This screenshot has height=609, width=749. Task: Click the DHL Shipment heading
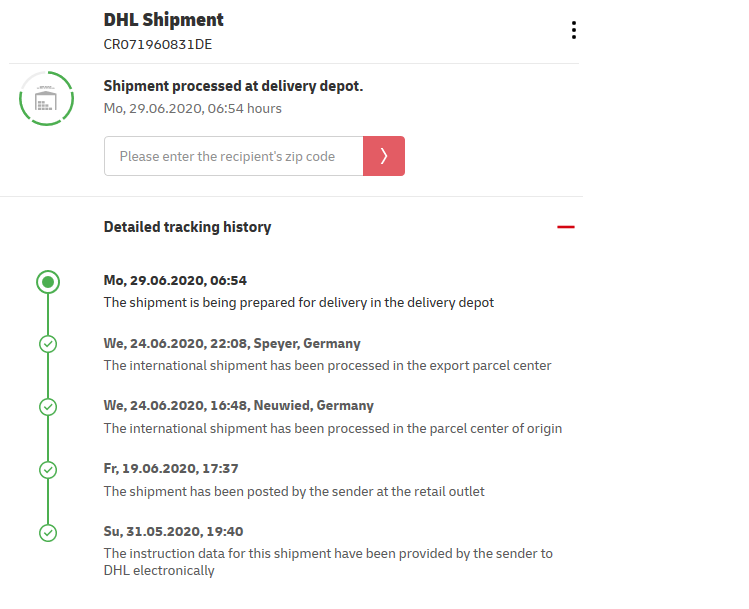coord(163,20)
